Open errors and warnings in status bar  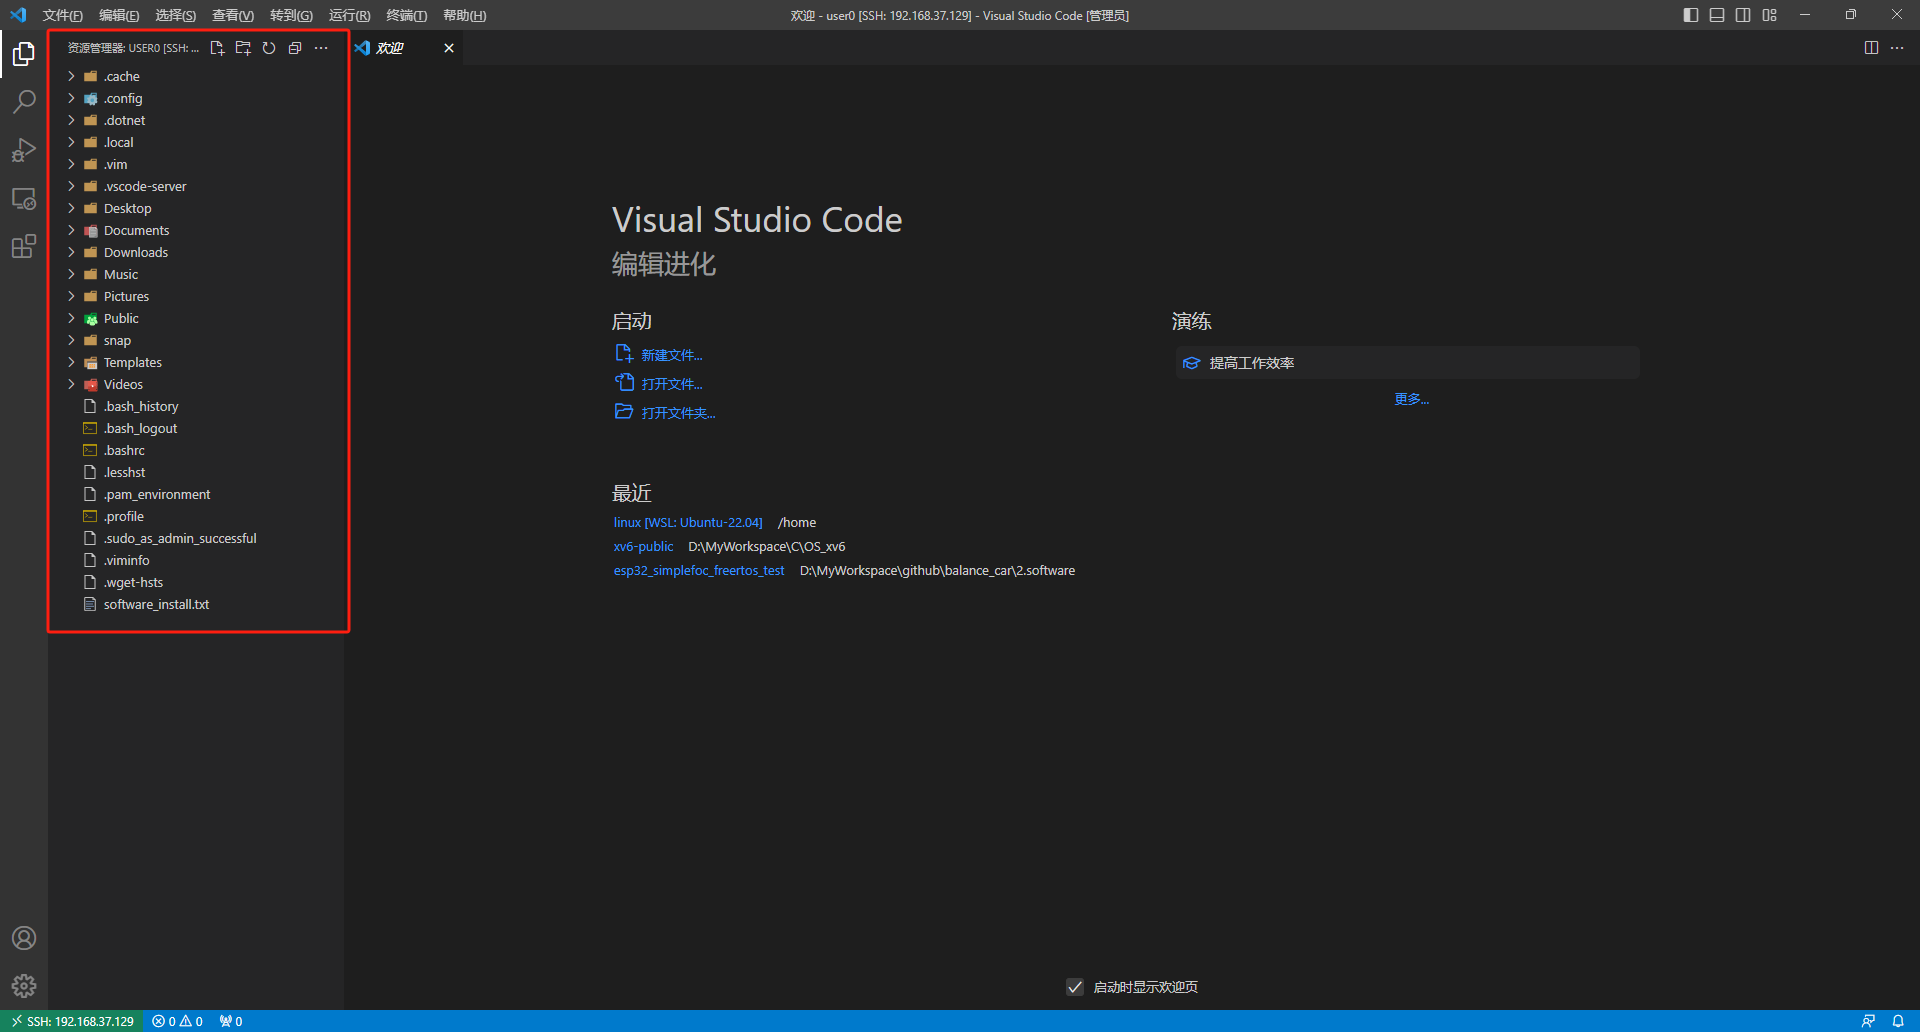tap(177, 1021)
